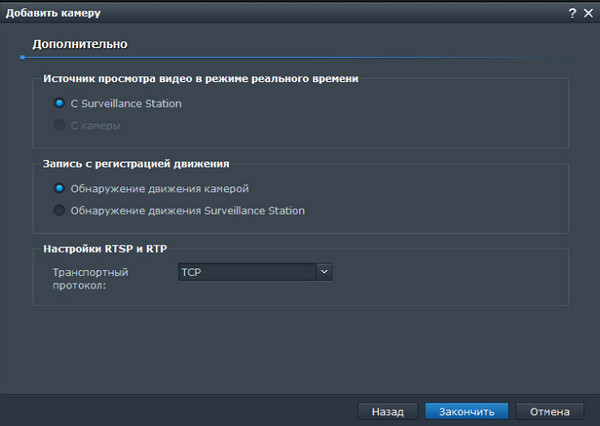Select the 'С Surveillance Station' video source
The height and width of the screenshot is (426, 600).
coord(60,103)
